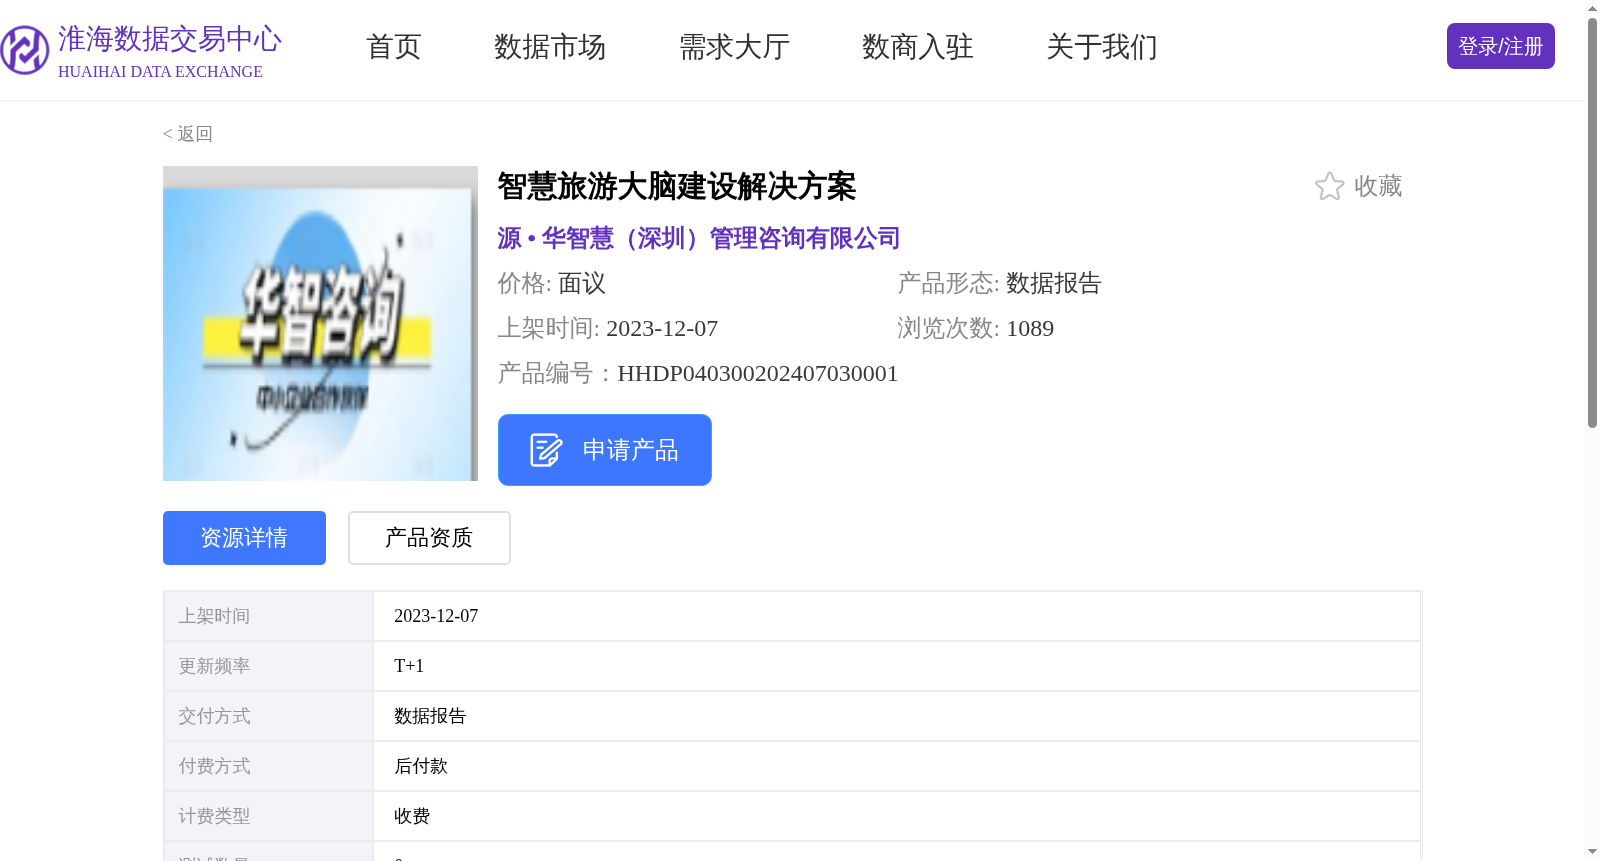Click the 浏览次数 1089 value
This screenshot has width=1600, height=861.
point(1030,329)
